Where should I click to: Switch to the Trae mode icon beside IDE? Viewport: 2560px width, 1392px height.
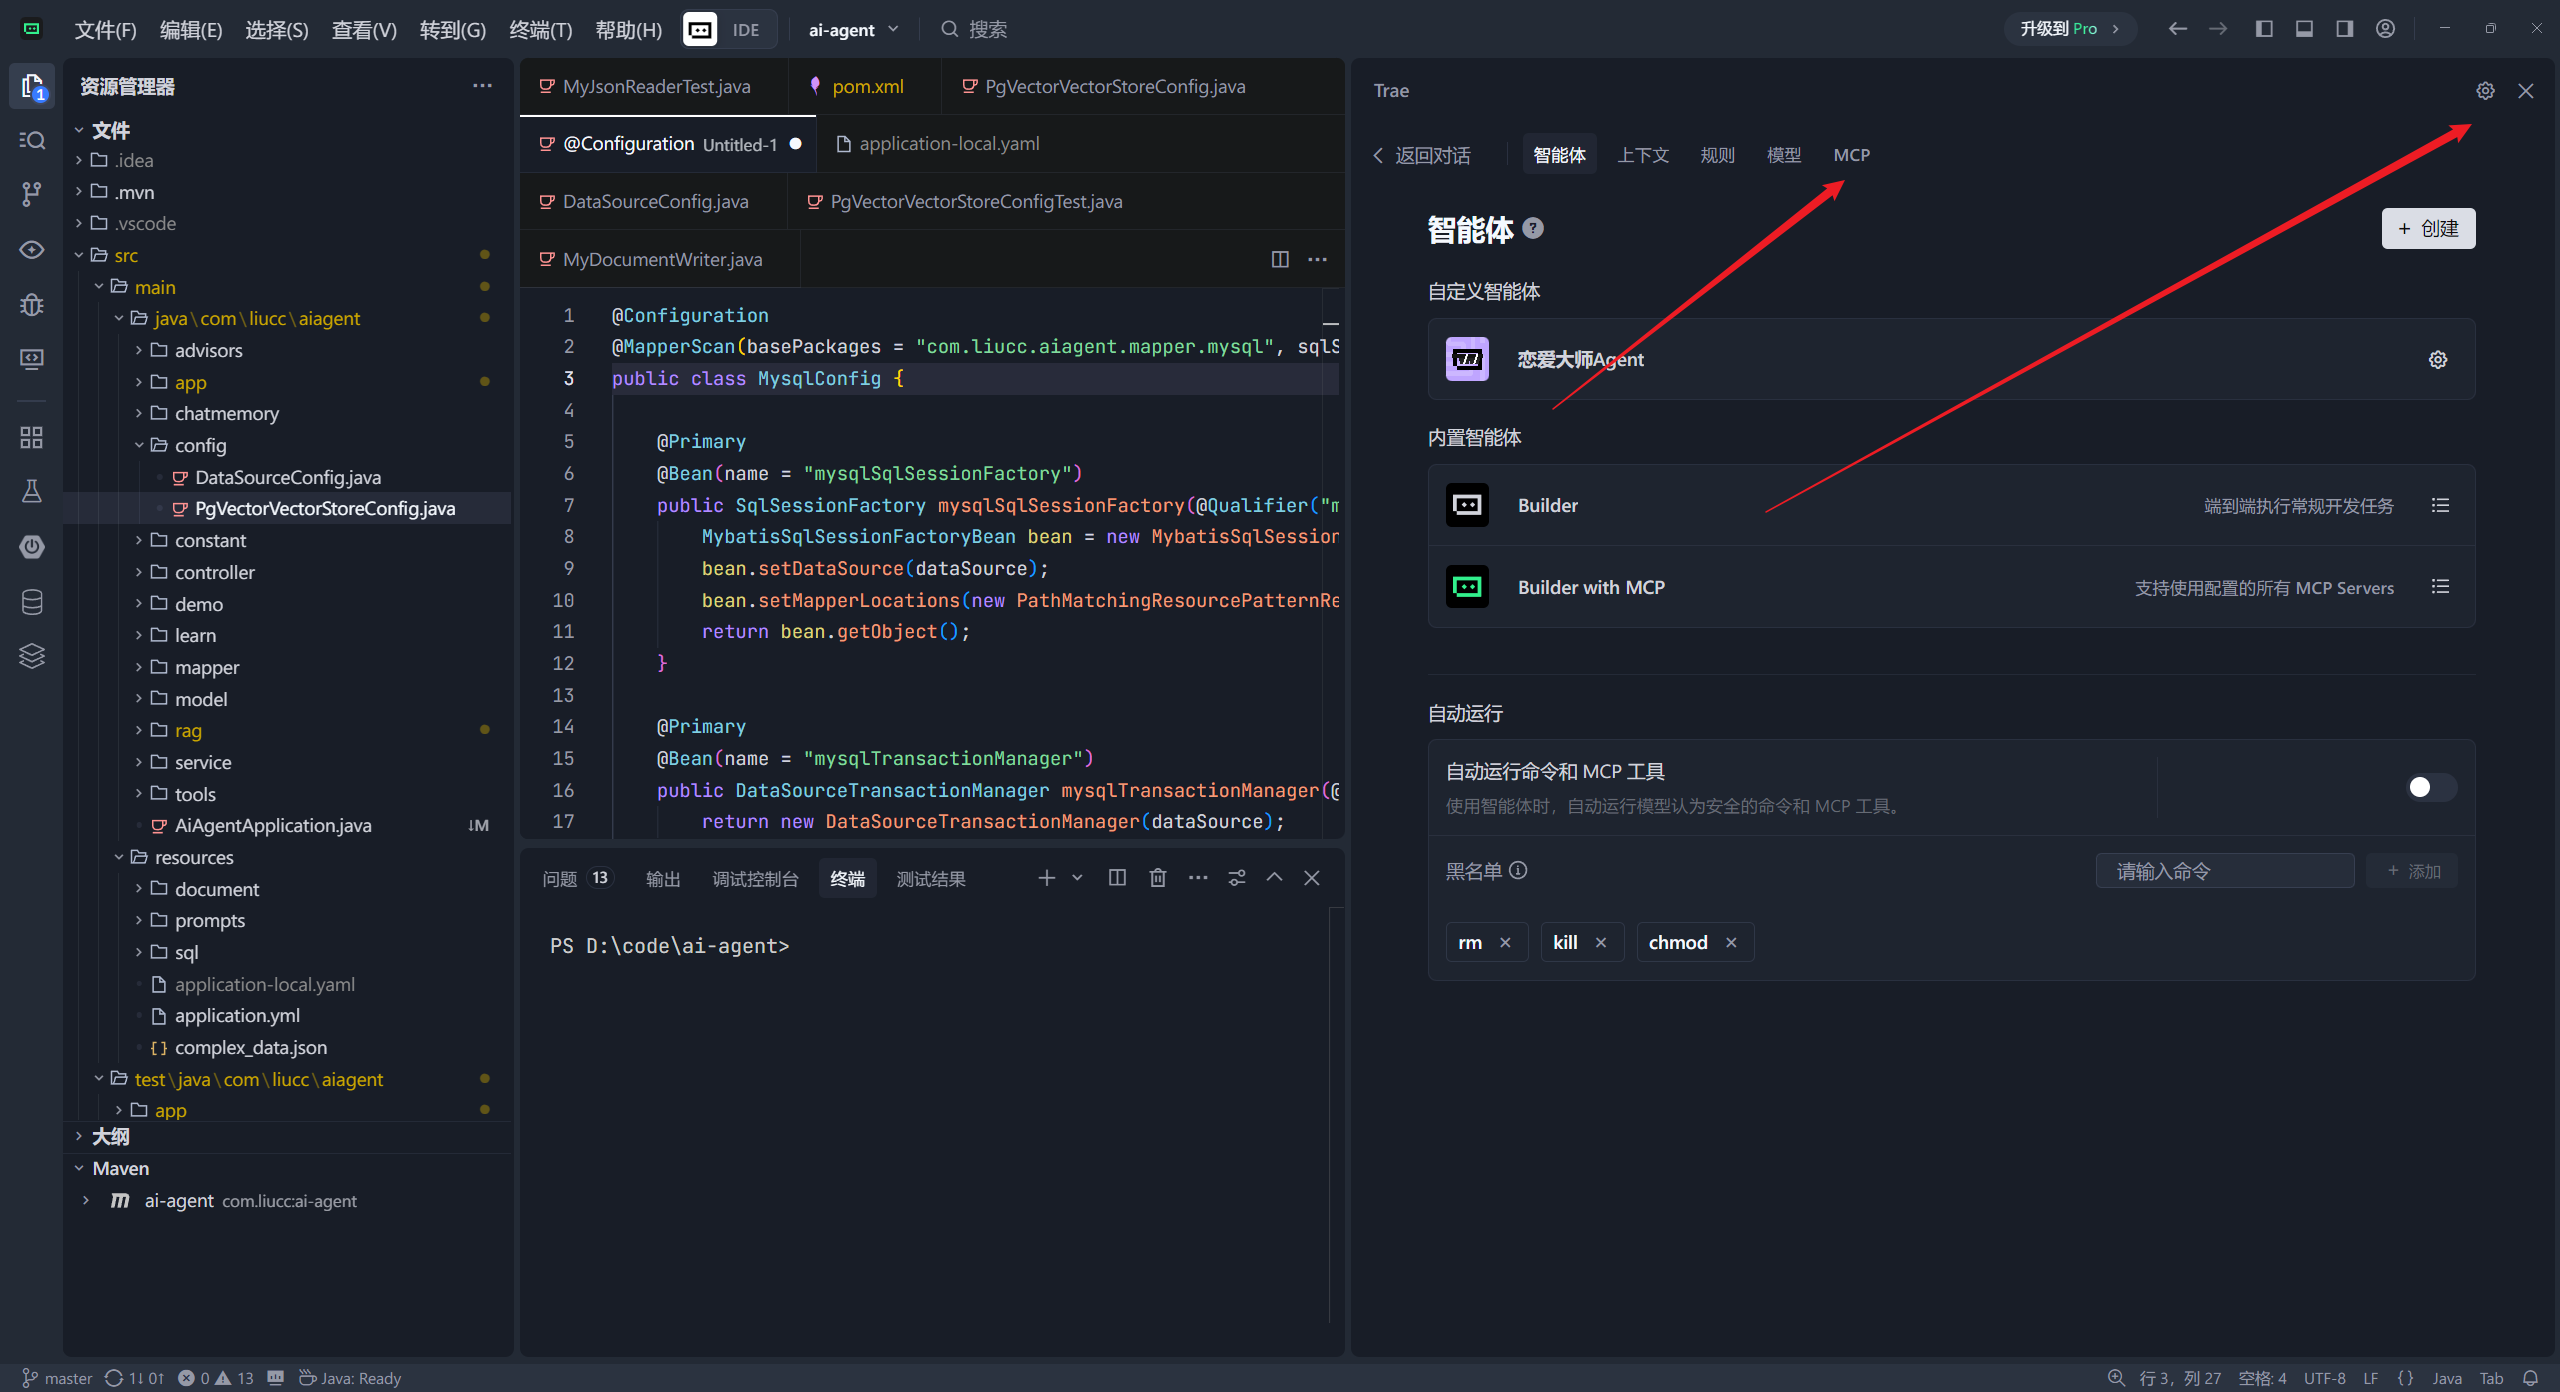[x=700, y=29]
